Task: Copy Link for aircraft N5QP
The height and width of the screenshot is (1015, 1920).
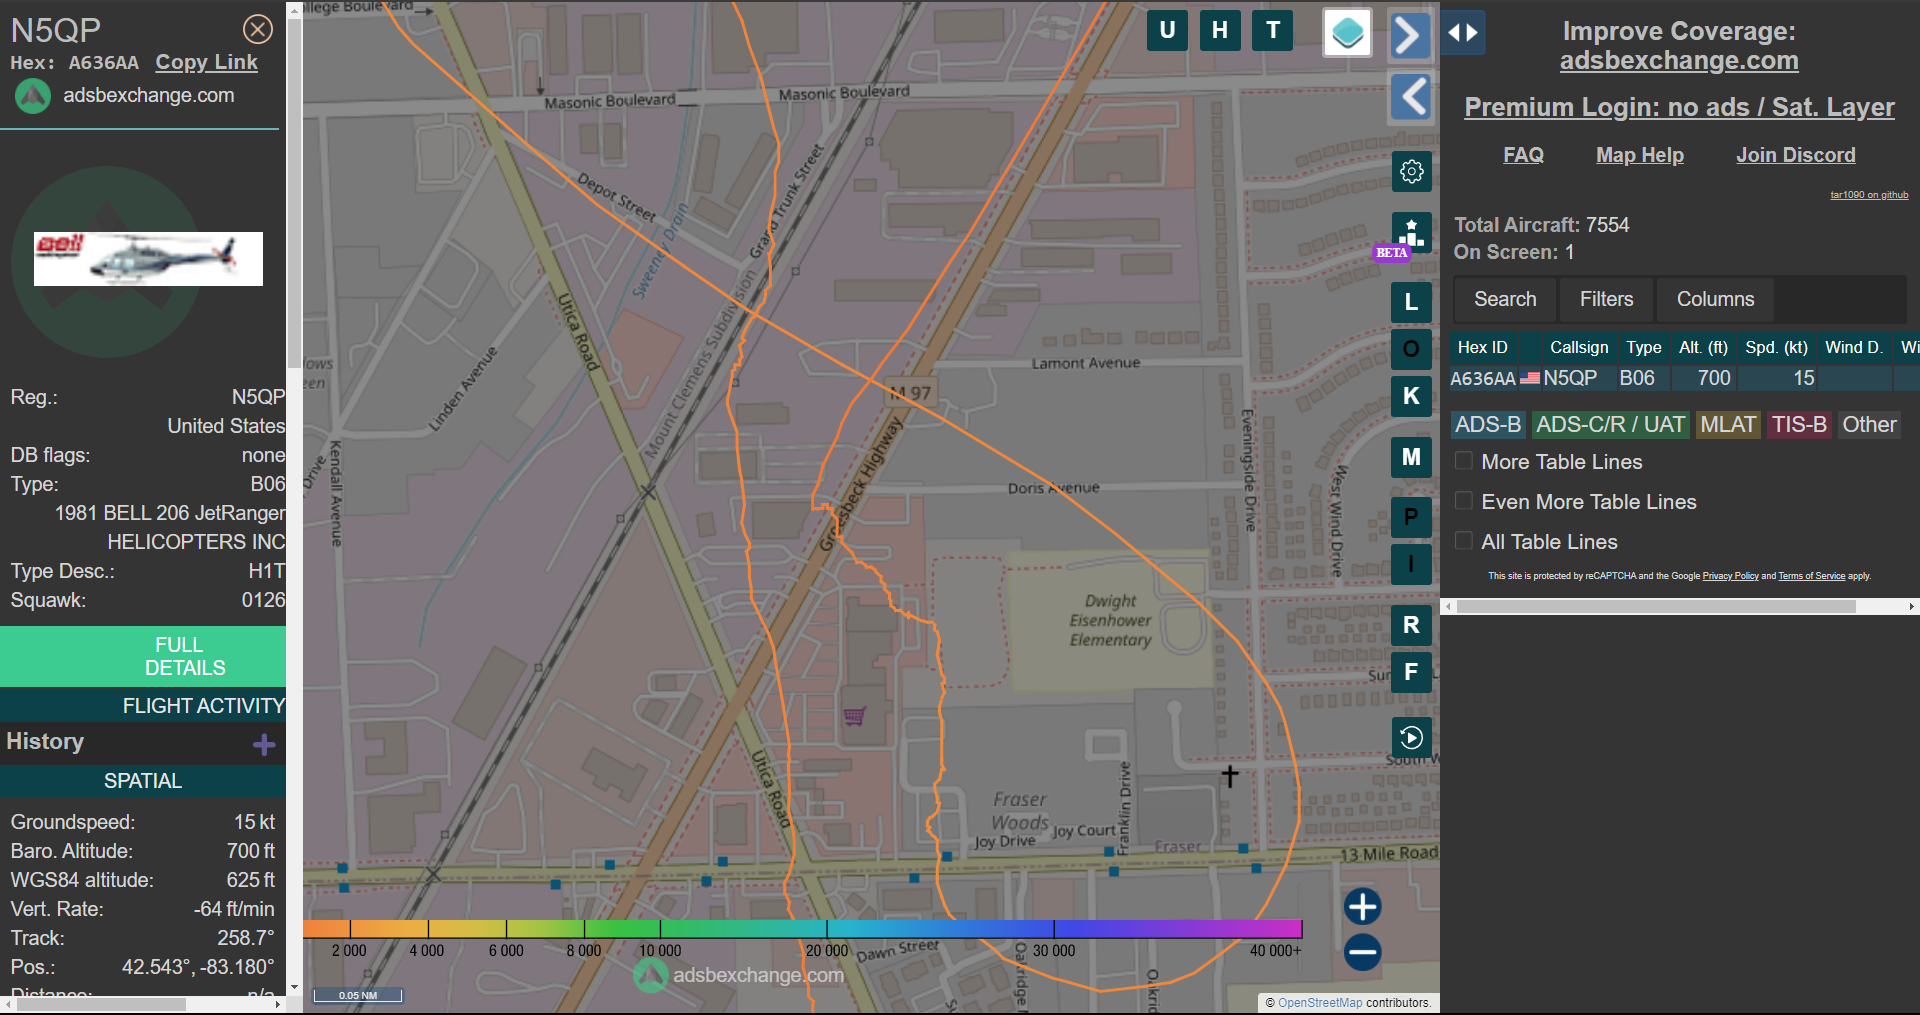Action: pyautogui.click(x=206, y=62)
